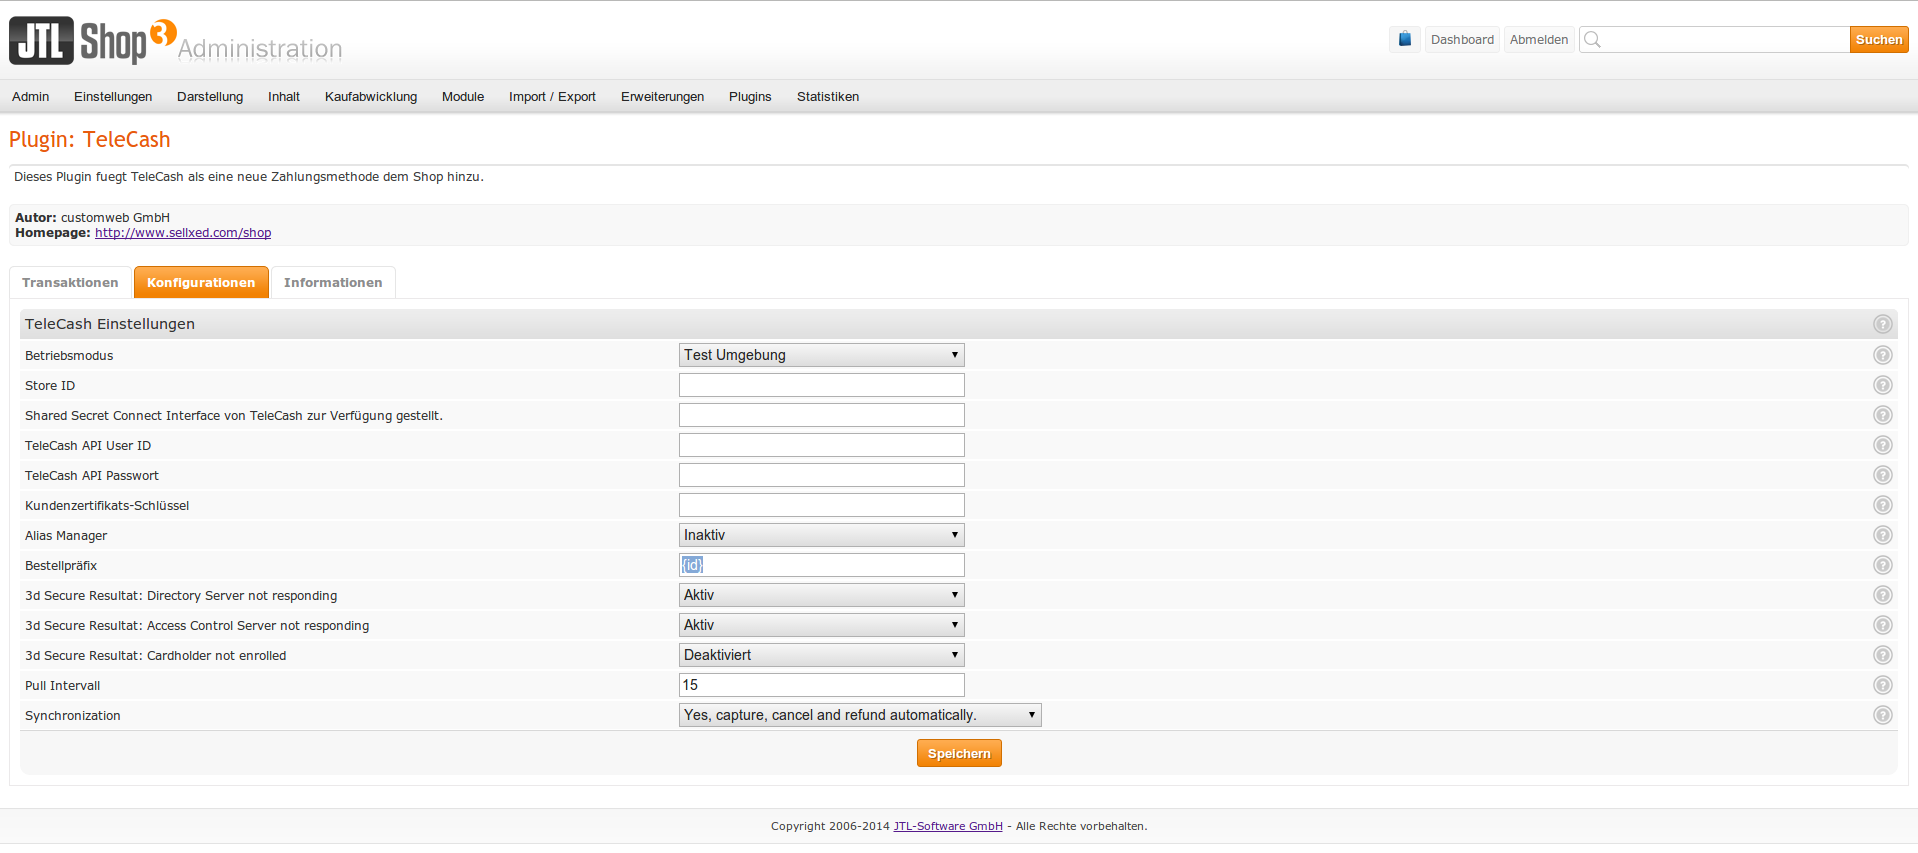Open help icon for TeleCash API Passwort

tap(1882, 475)
